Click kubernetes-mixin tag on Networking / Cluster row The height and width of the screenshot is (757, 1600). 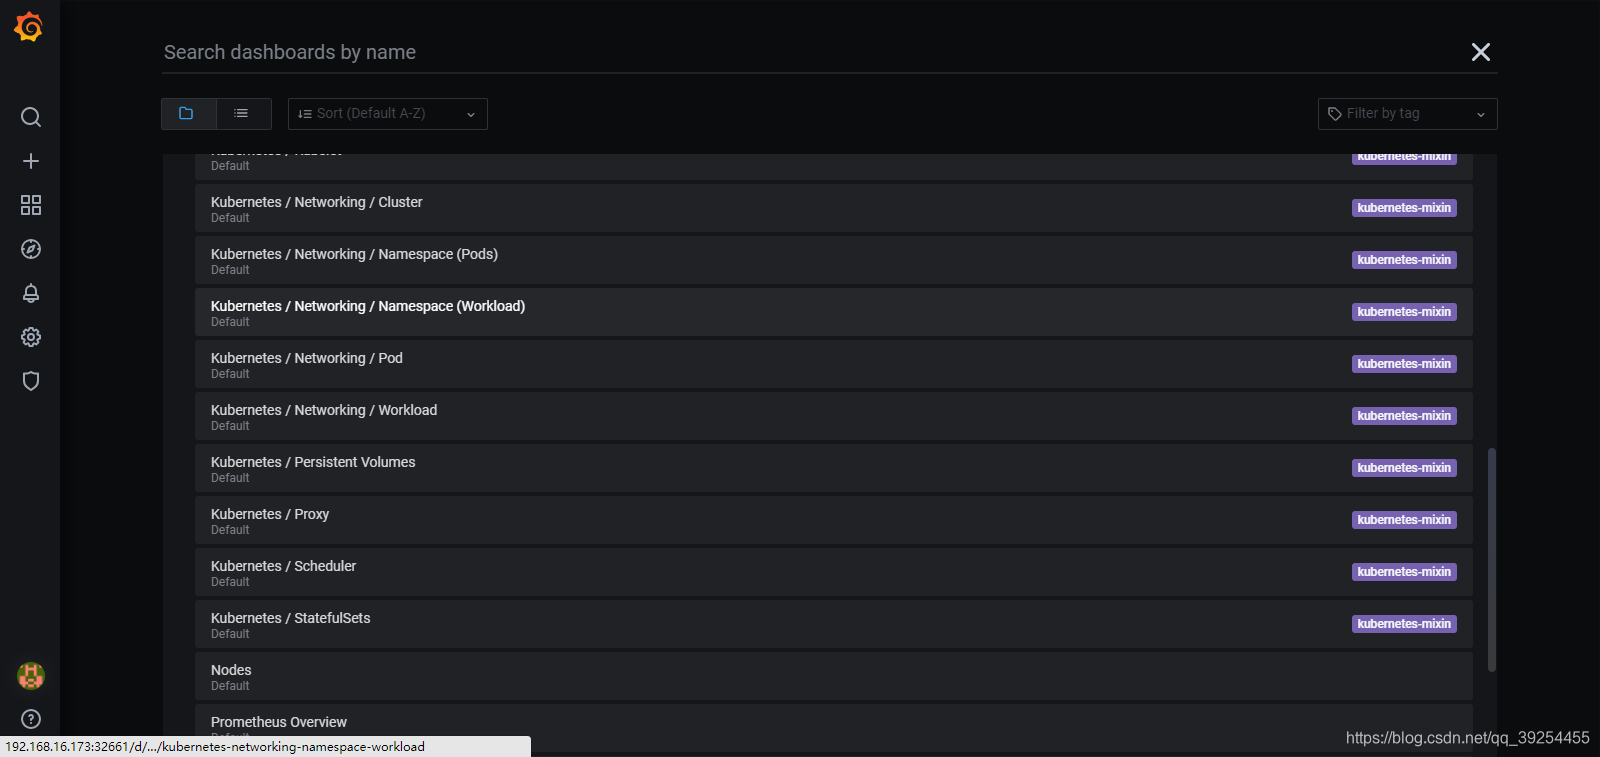click(x=1404, y=208)
